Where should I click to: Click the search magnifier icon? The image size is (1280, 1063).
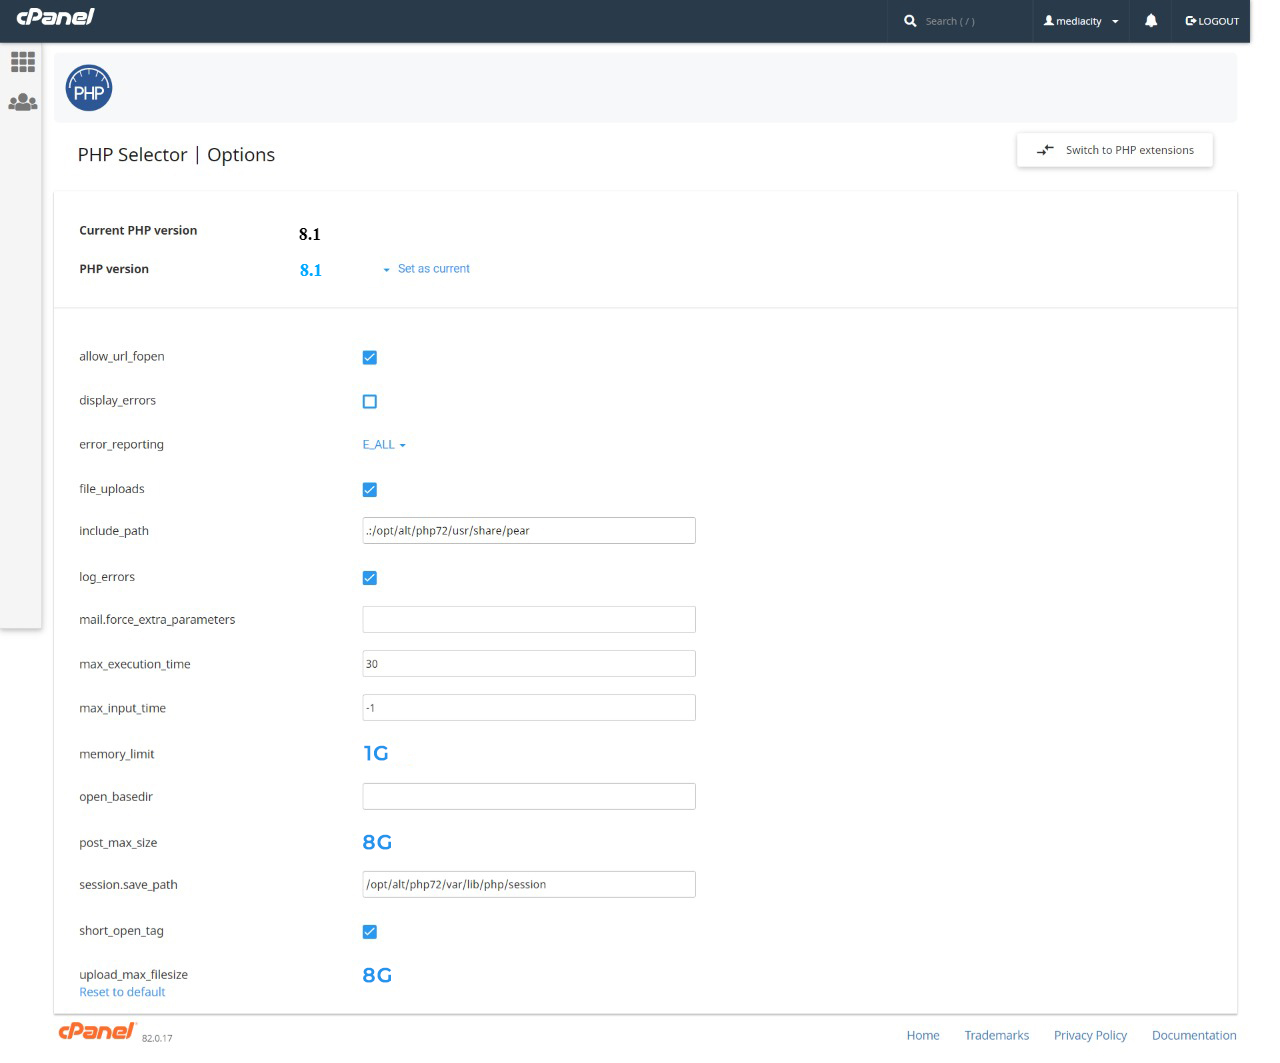[x=910, y=21]
